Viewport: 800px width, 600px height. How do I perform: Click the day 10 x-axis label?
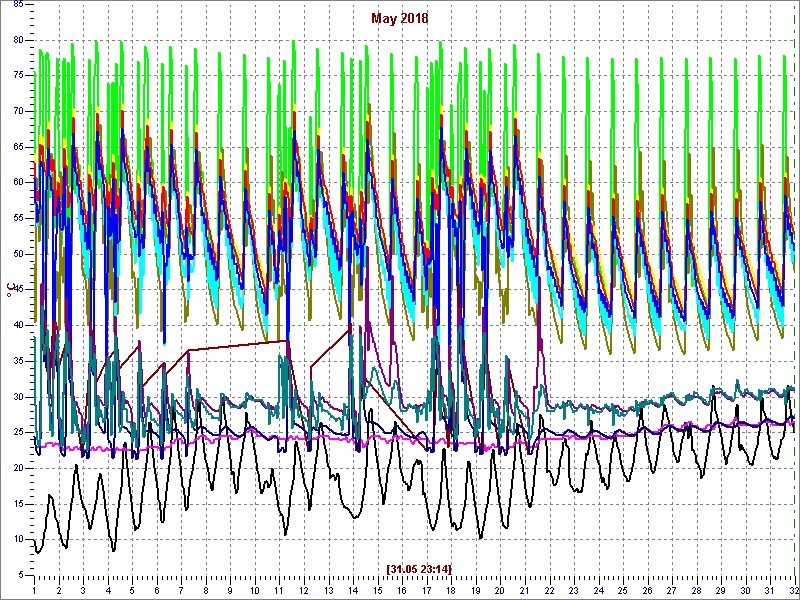point(255,589)
